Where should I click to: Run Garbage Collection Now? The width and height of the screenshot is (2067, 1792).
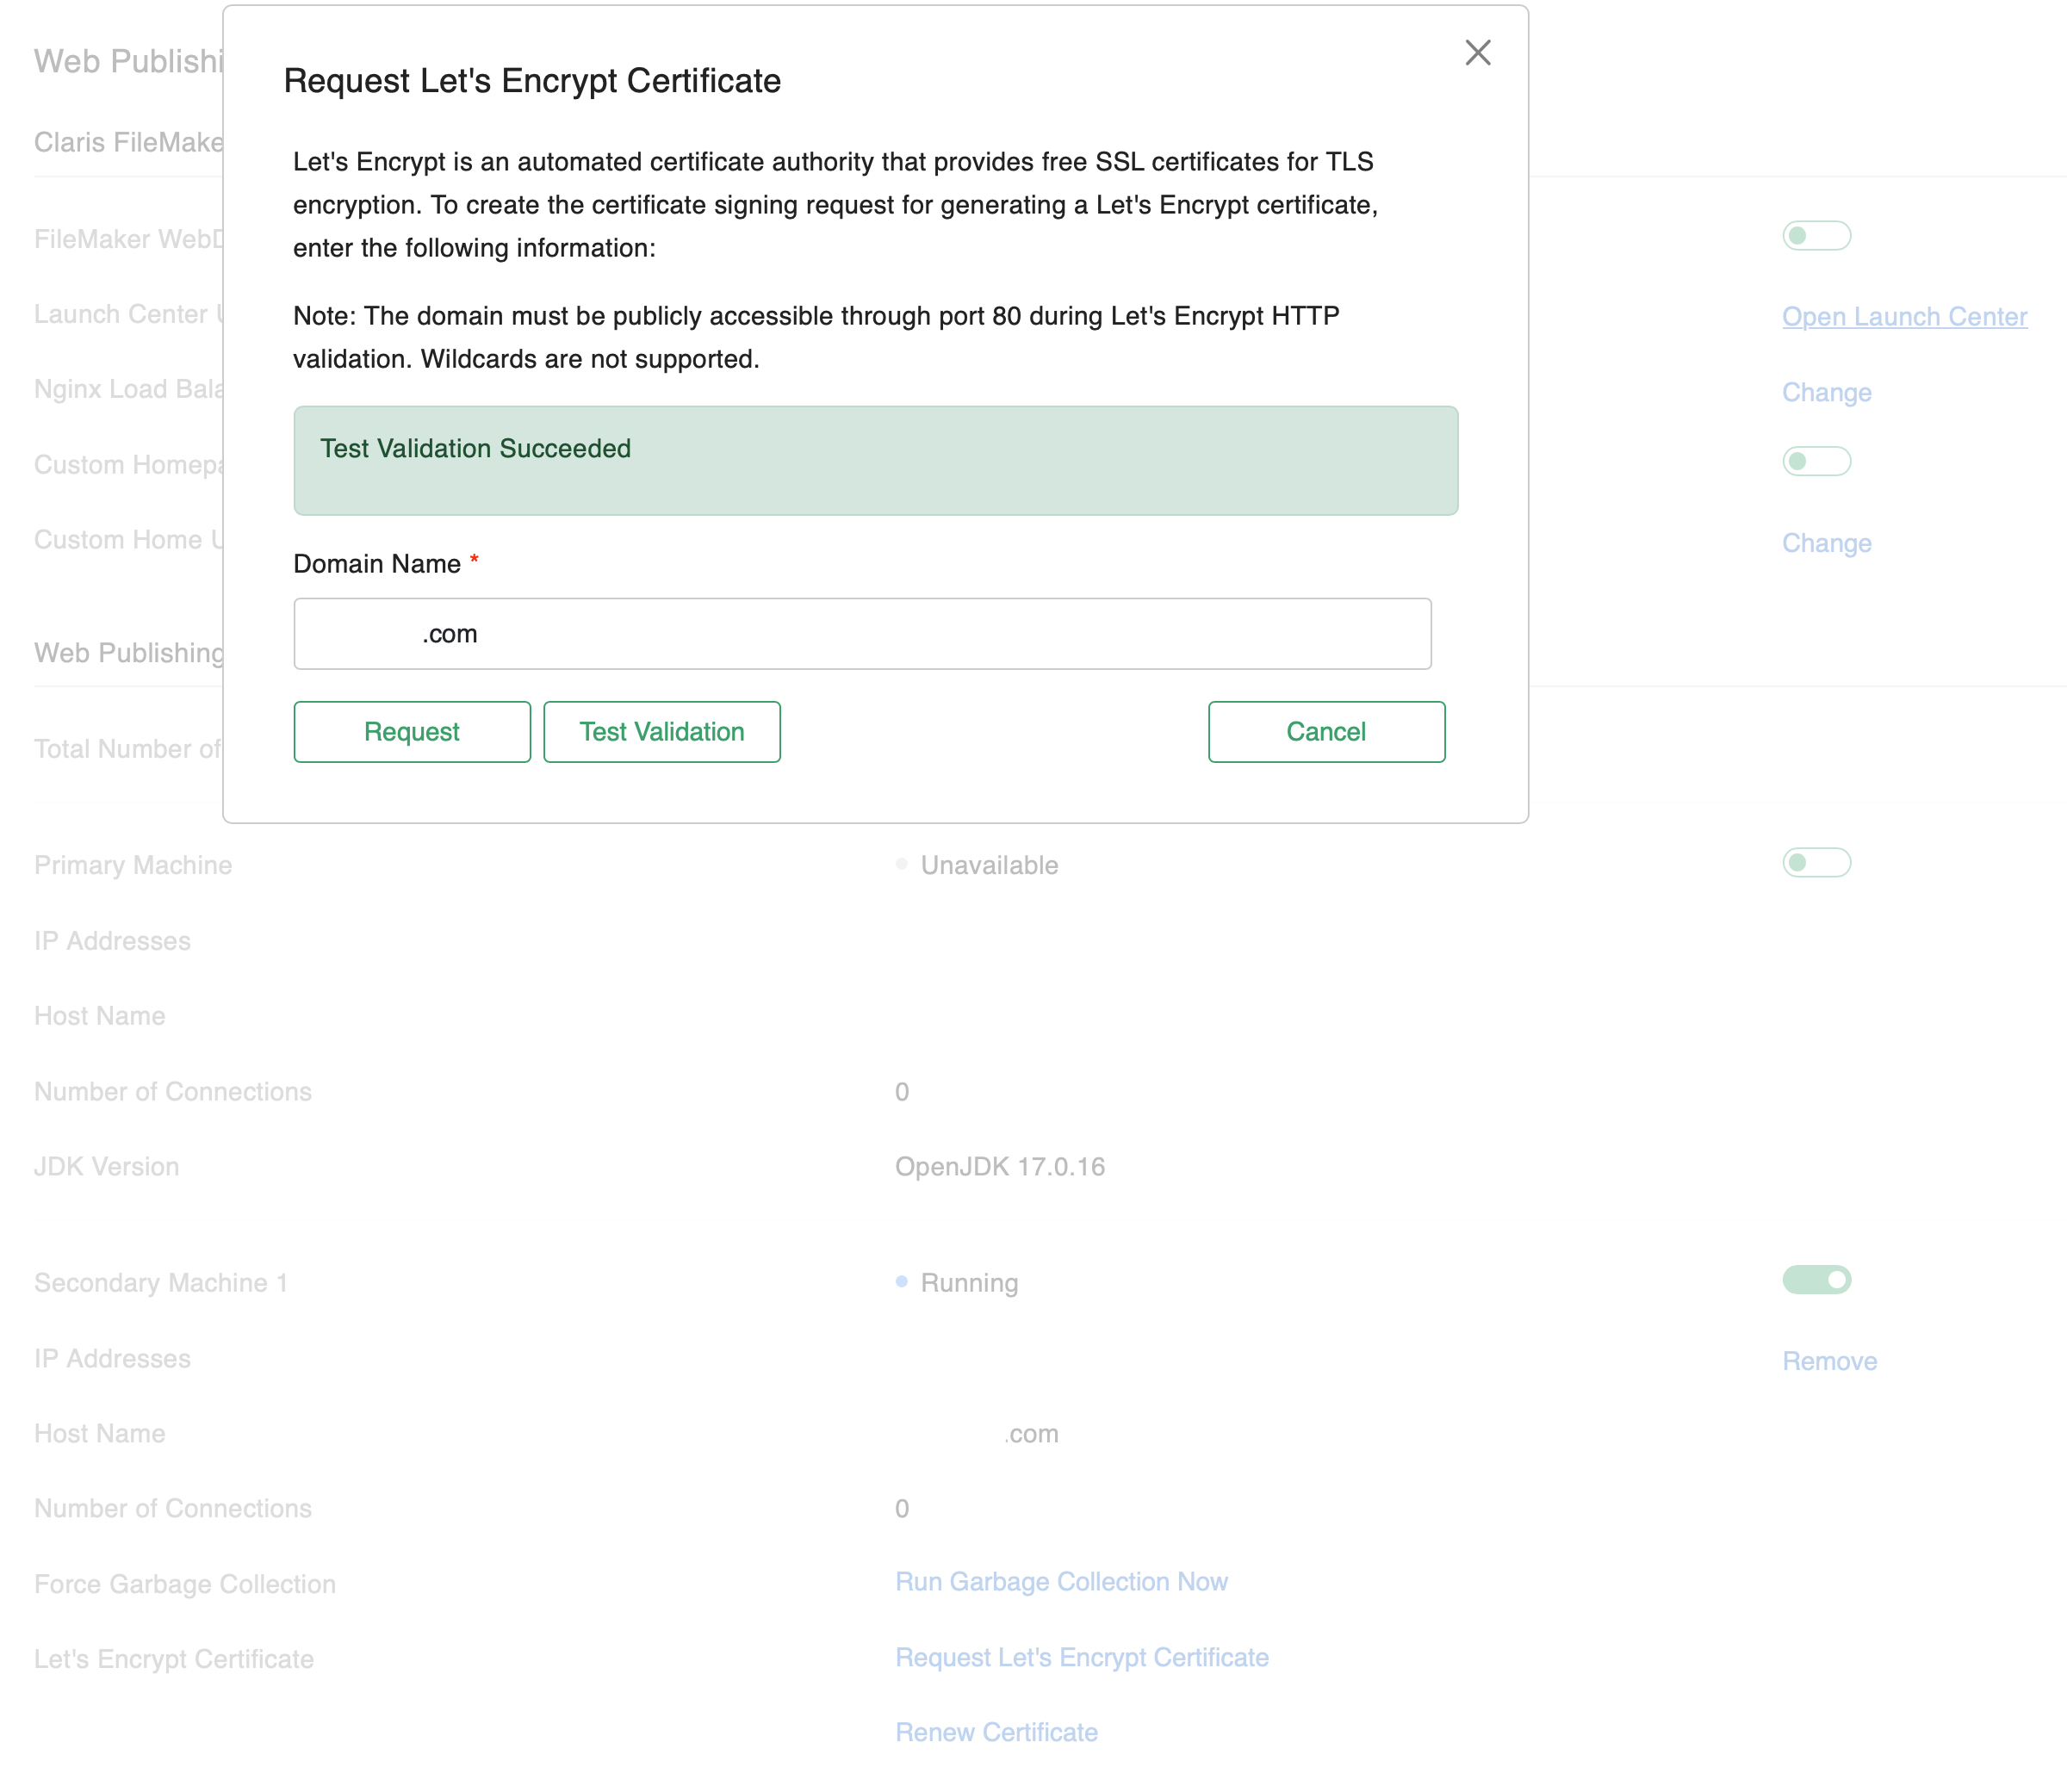click(1062, 1581)
